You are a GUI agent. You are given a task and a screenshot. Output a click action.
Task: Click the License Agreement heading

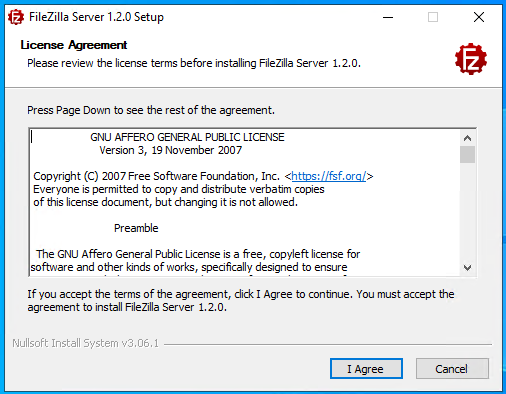74,45
